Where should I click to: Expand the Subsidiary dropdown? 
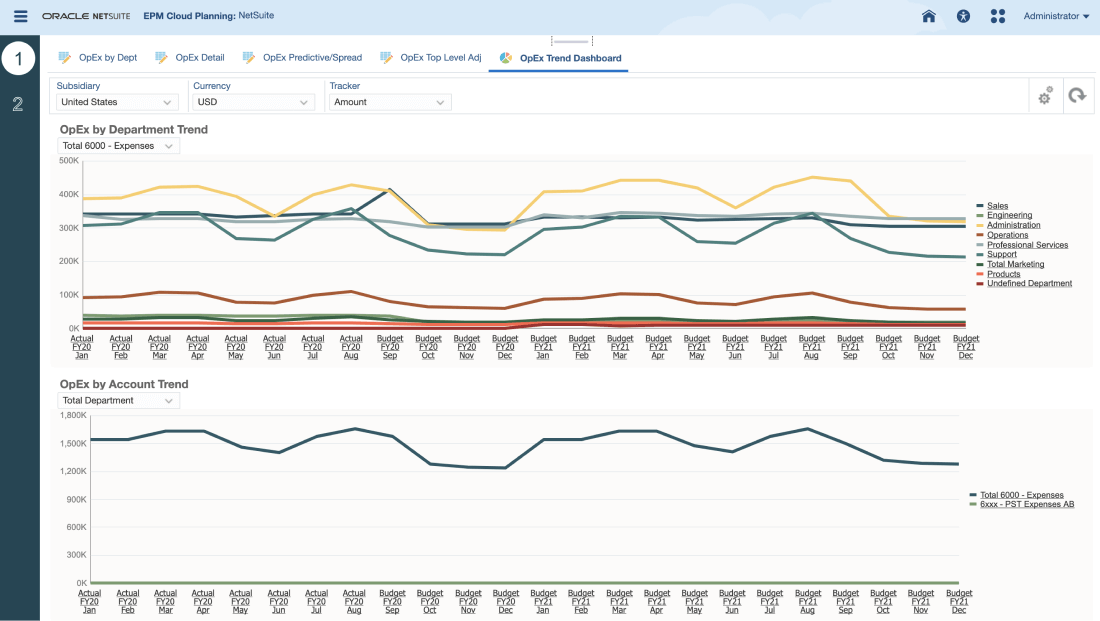pyautogui.click(x=117, y=102)
